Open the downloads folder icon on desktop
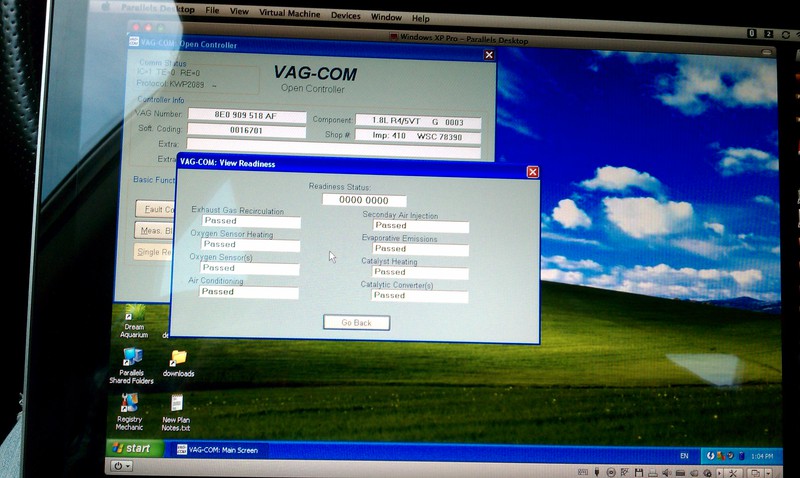The height and width of the screenshot is (478, 800). (x=178, y=363)
